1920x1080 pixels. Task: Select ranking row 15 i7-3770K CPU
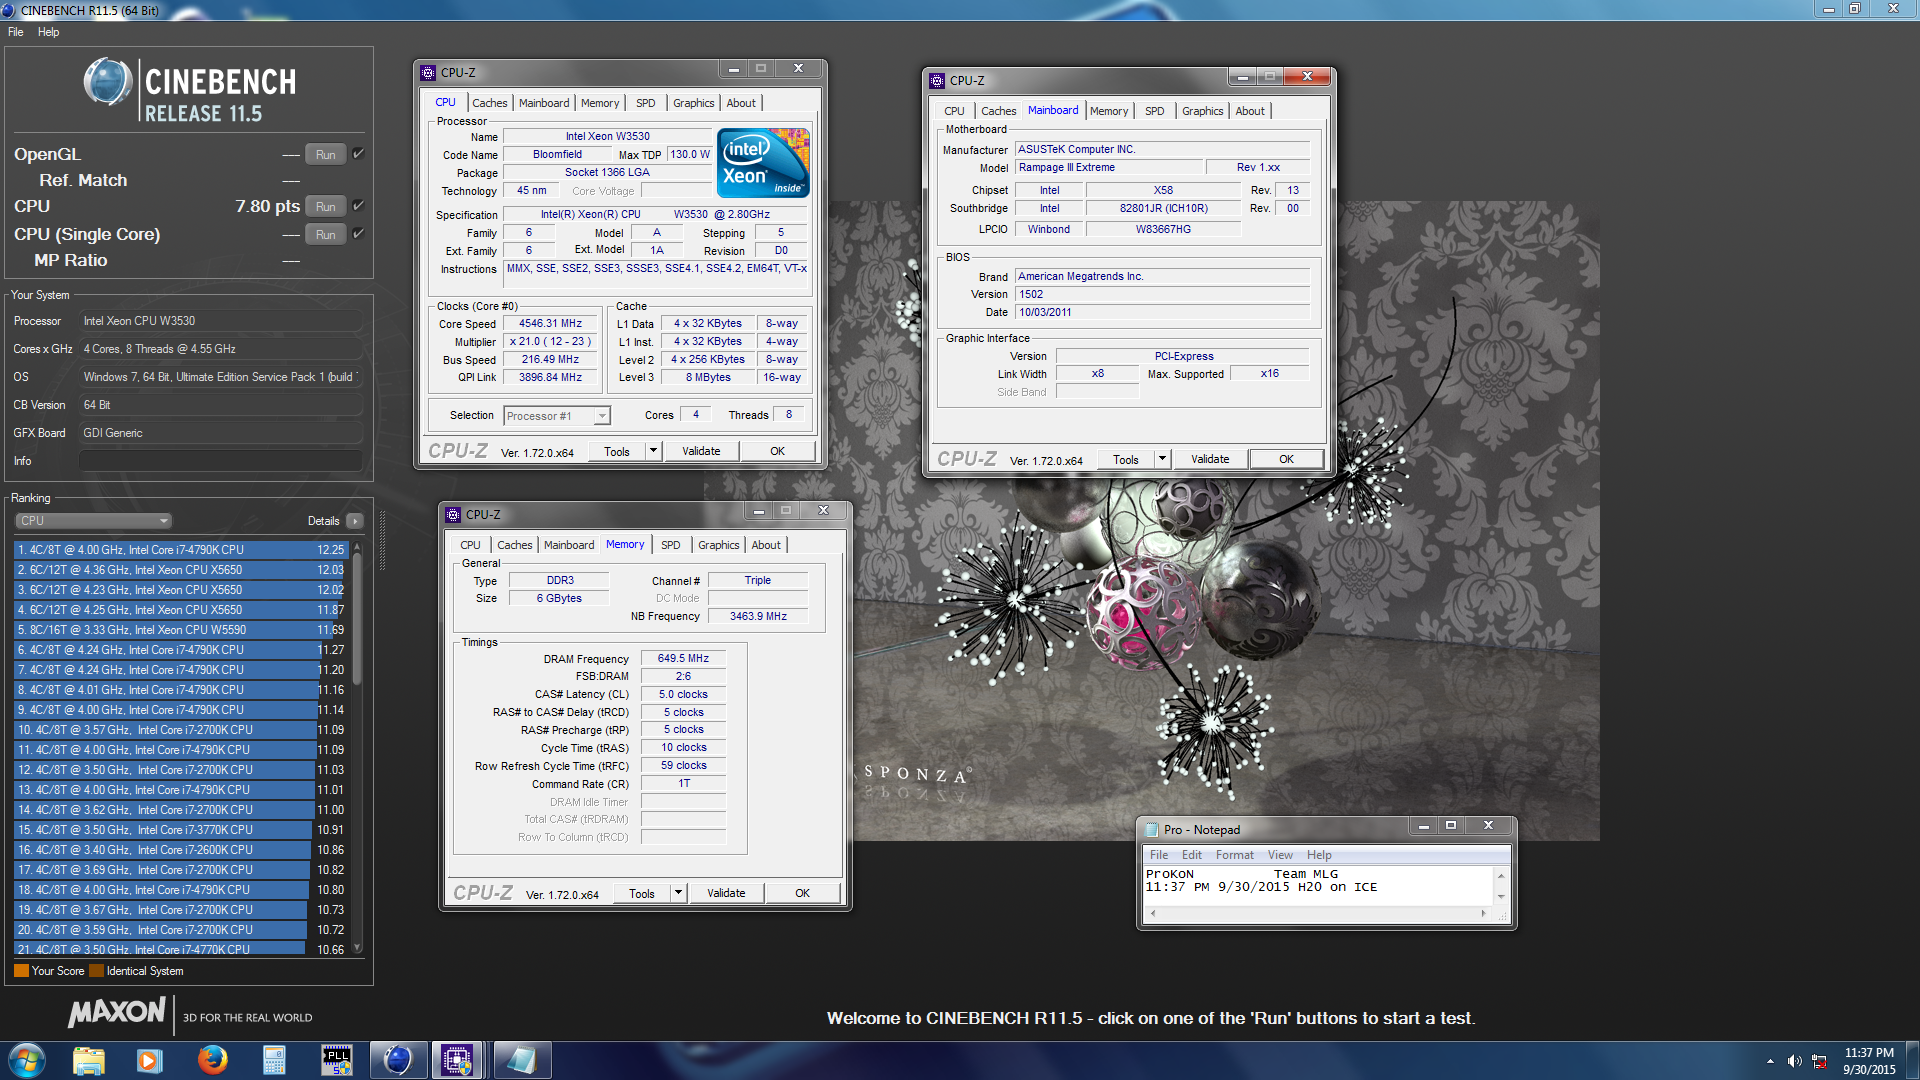180,829
